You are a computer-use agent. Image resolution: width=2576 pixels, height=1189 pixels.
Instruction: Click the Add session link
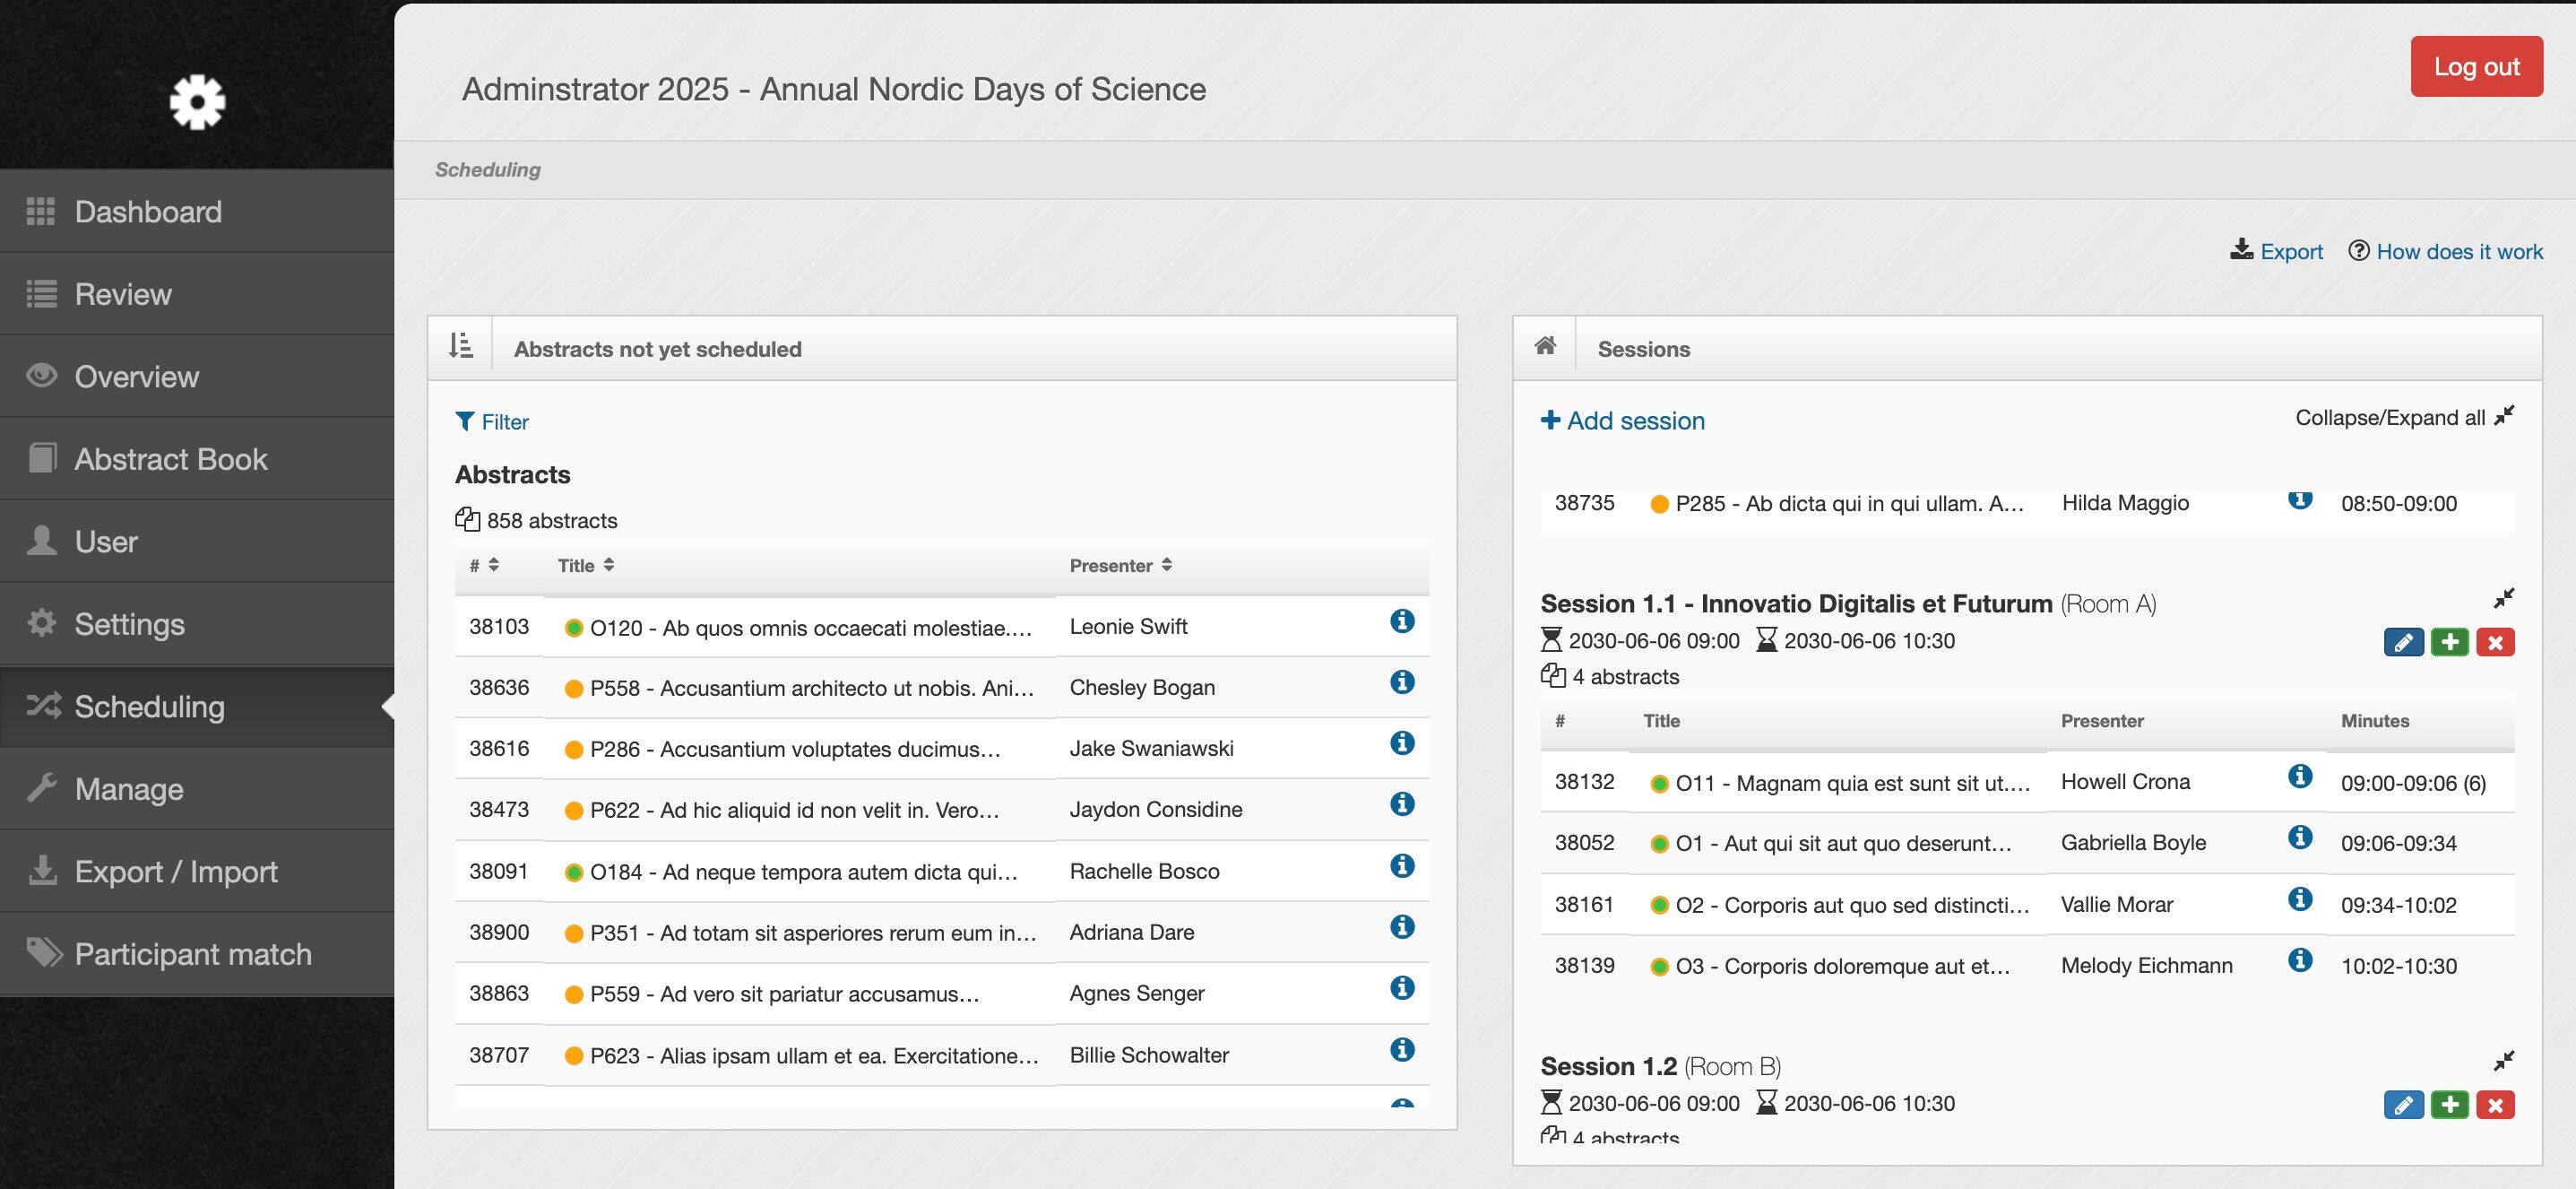1622,421
